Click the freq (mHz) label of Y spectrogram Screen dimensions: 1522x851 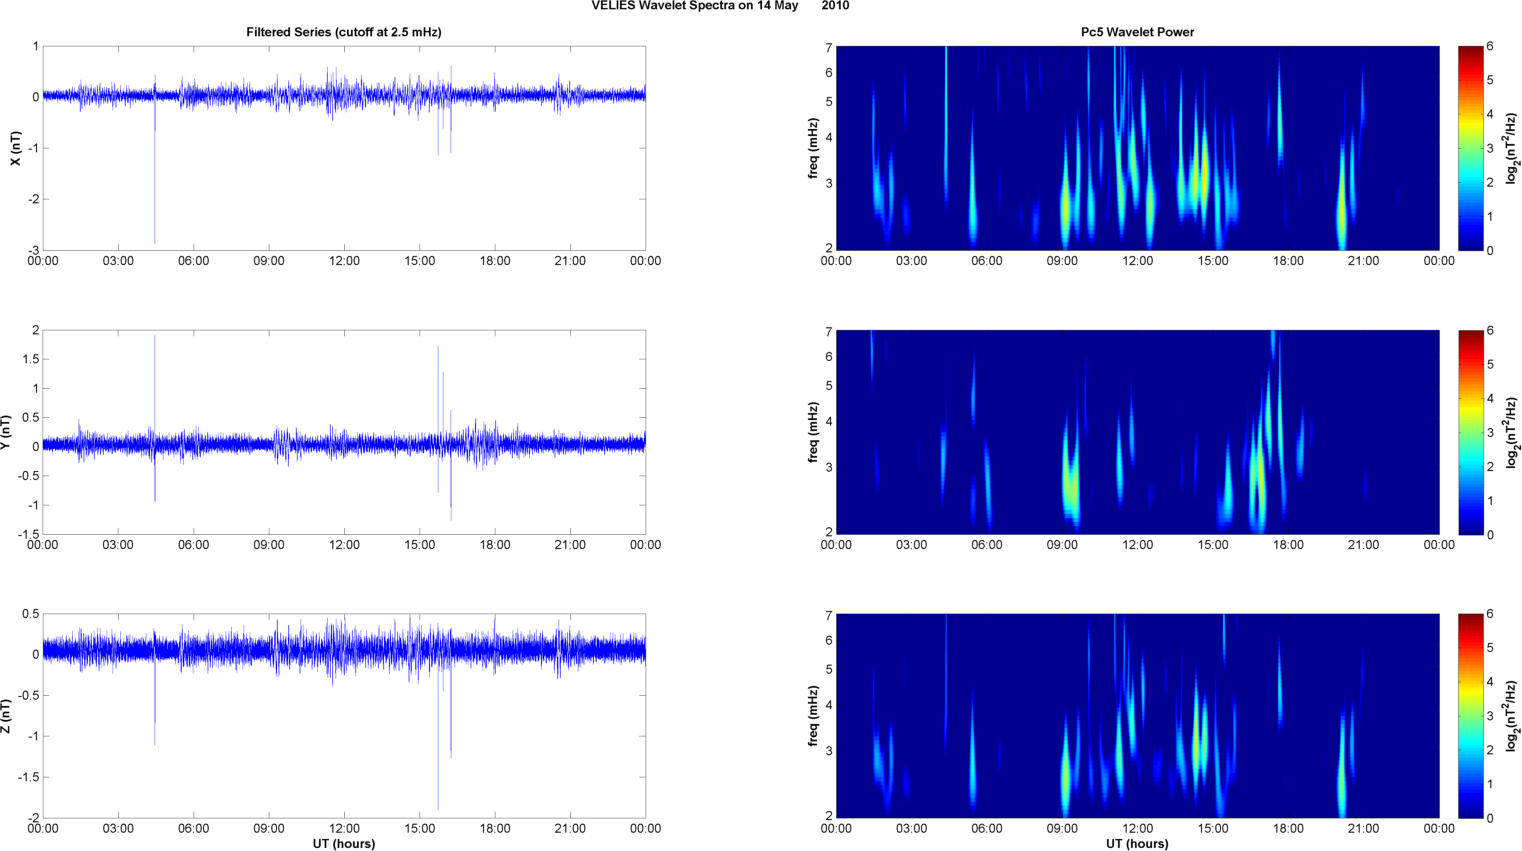click(814, 432)
